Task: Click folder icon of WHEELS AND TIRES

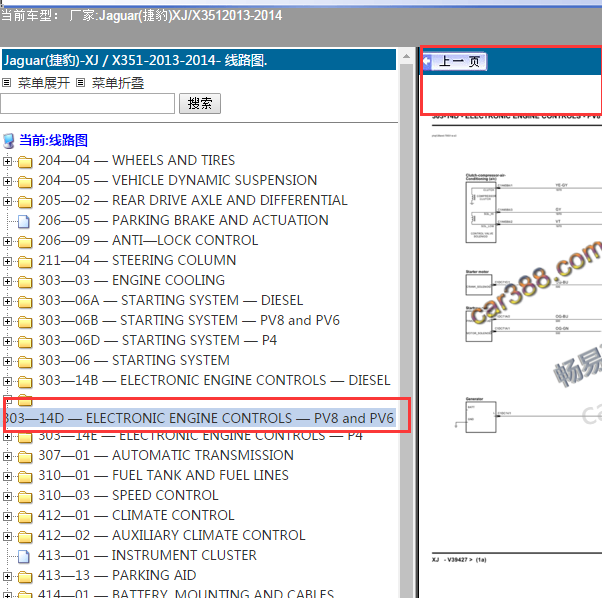Action: [x=25, y=162]
